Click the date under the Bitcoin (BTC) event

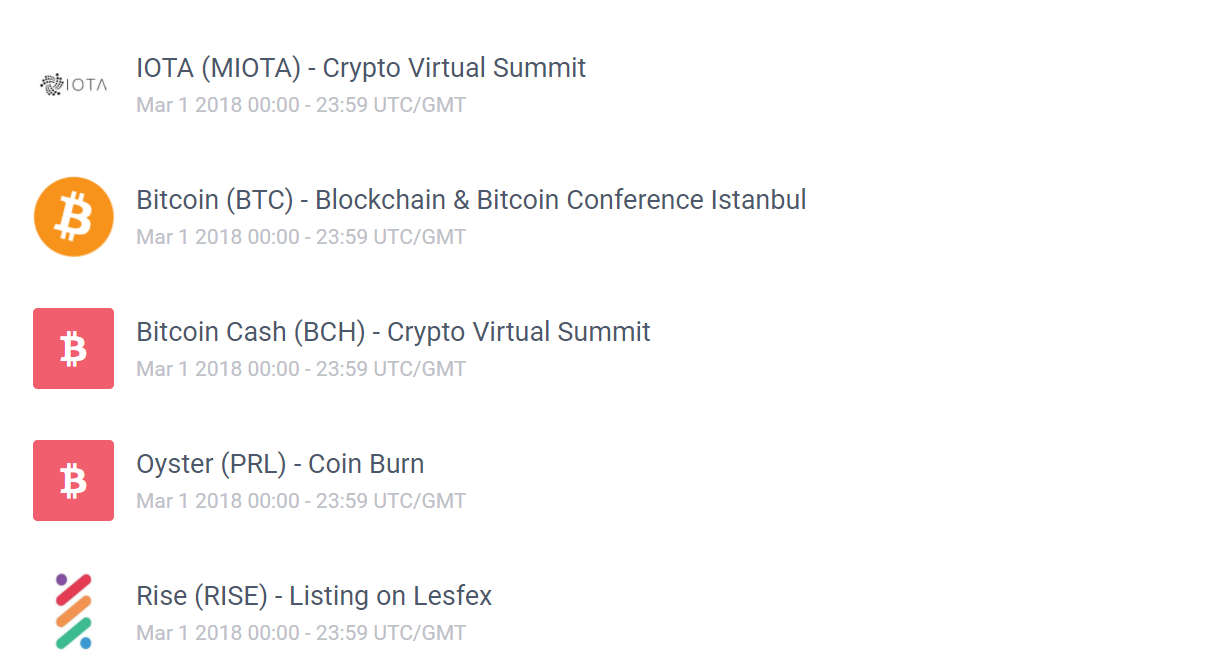click(301, 237)
